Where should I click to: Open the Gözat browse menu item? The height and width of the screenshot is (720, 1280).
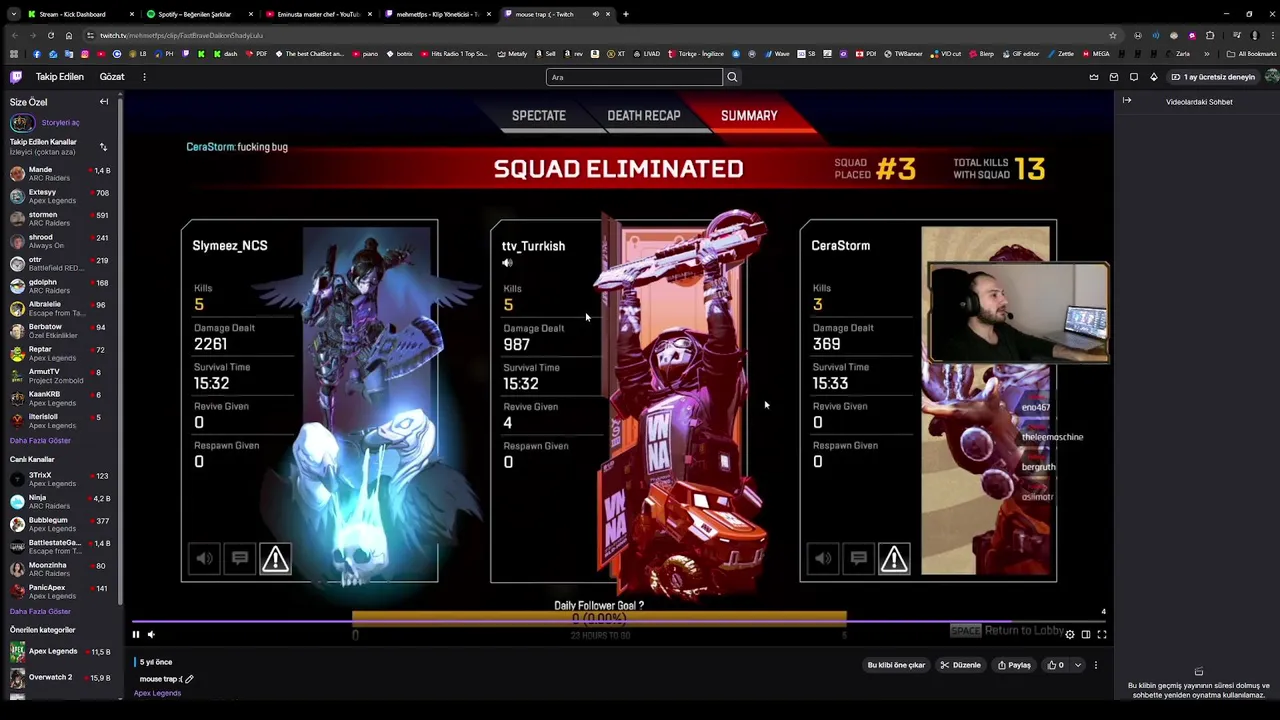click(112, 77)
